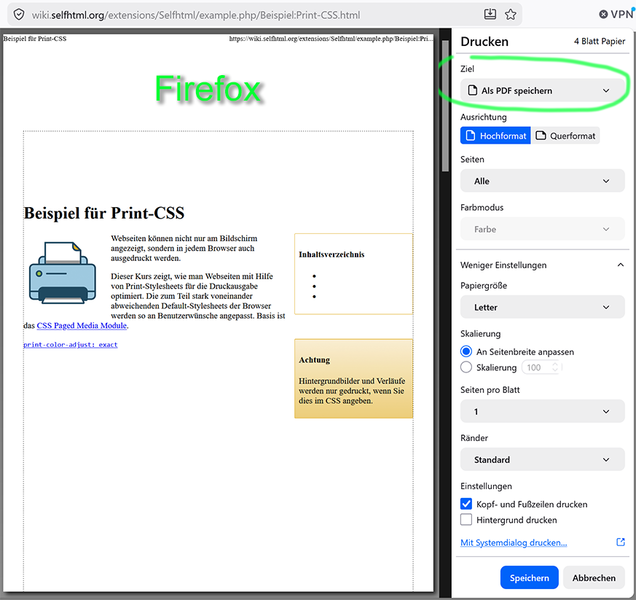Click the Skalierung percentage field showing 100
The width and height of the screenshot is (636, 600).
pos(537,367)
